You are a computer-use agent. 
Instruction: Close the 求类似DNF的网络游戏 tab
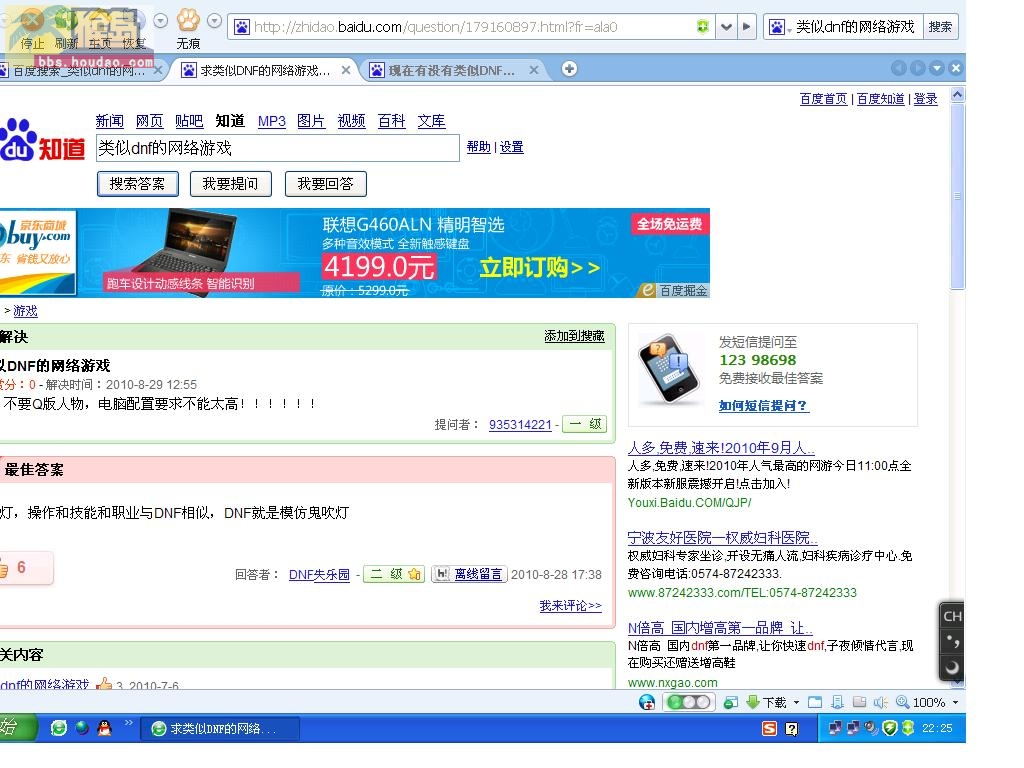[346, 69]
